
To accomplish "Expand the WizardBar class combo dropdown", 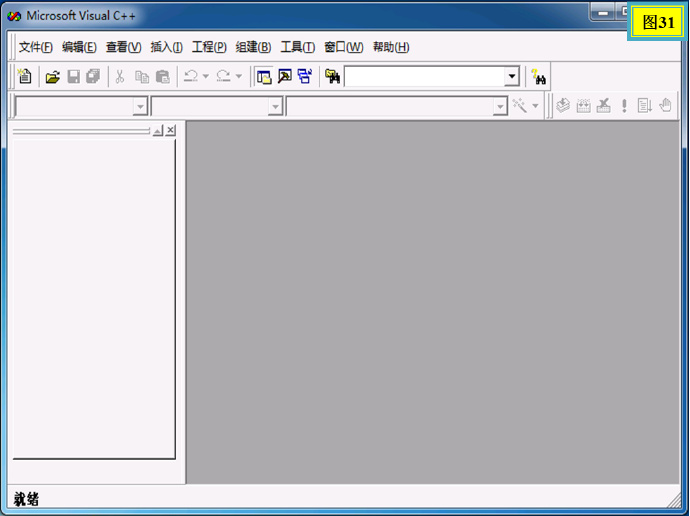I will pos(140,106).
